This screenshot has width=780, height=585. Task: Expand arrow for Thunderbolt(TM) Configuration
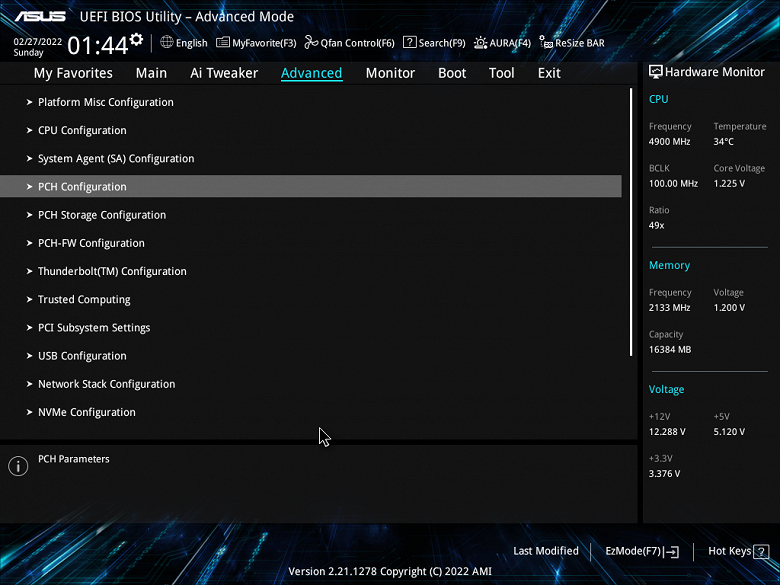pyautogui.click(x=29, y=271)
